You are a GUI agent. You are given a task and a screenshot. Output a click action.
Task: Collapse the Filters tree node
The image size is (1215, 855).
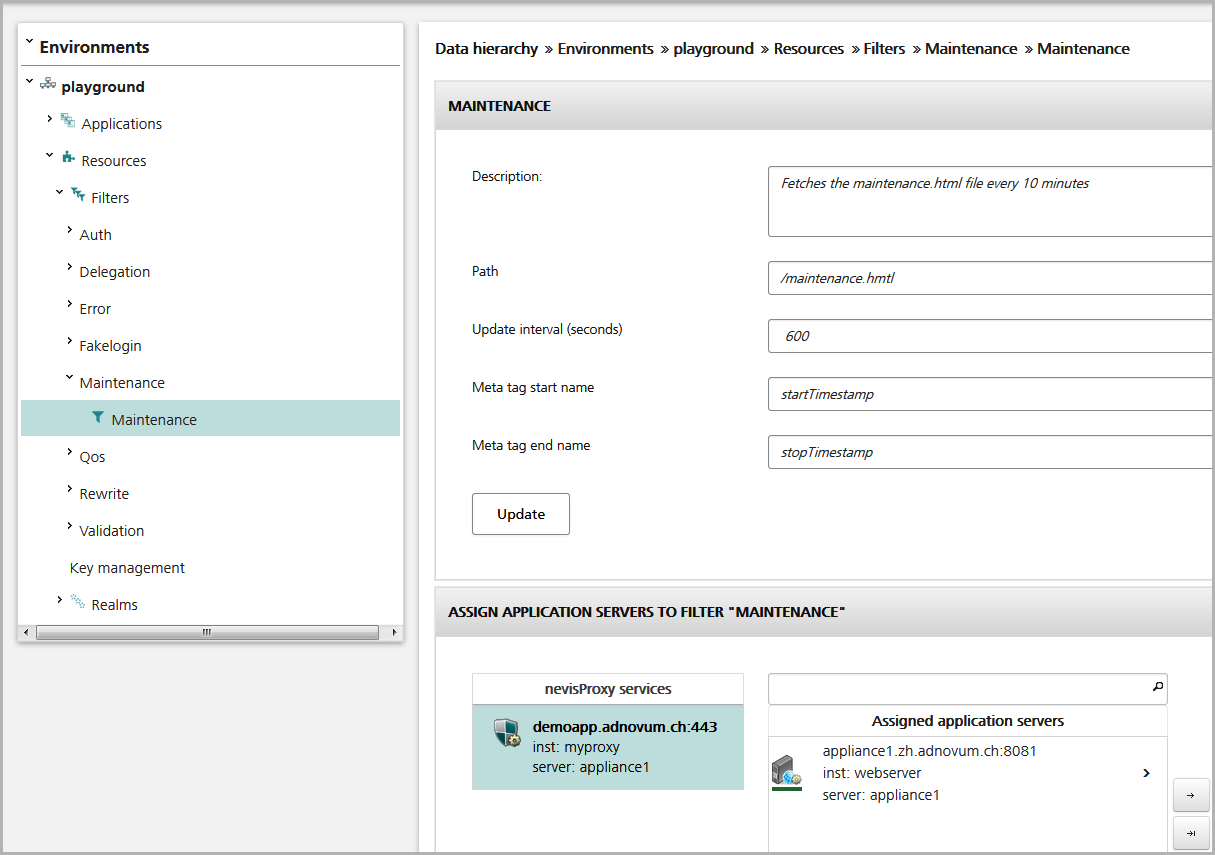point(59,193)
